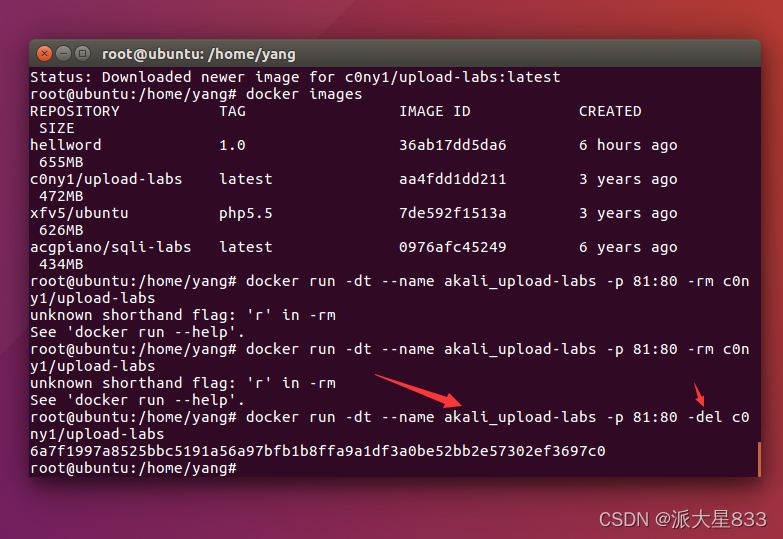
Task: Click the image ID 36ab17dd5da6
Action: [452, 145]
